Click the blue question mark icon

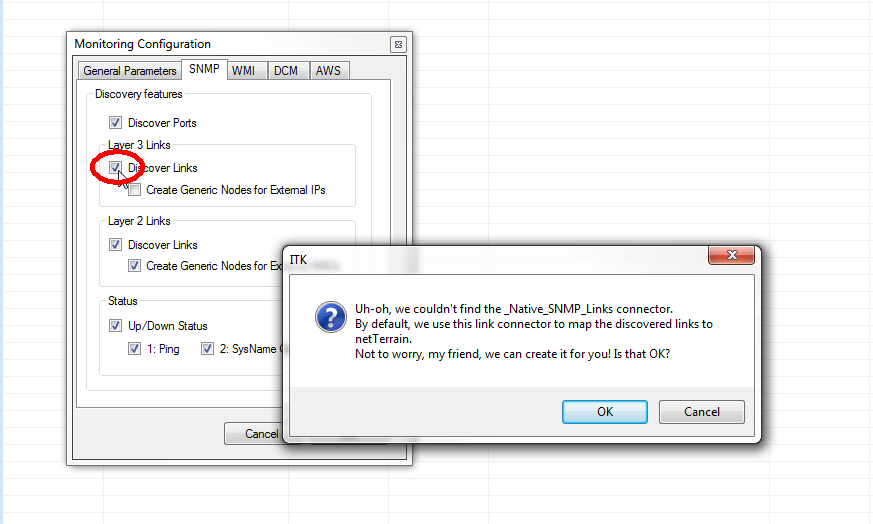click(331, 317)
